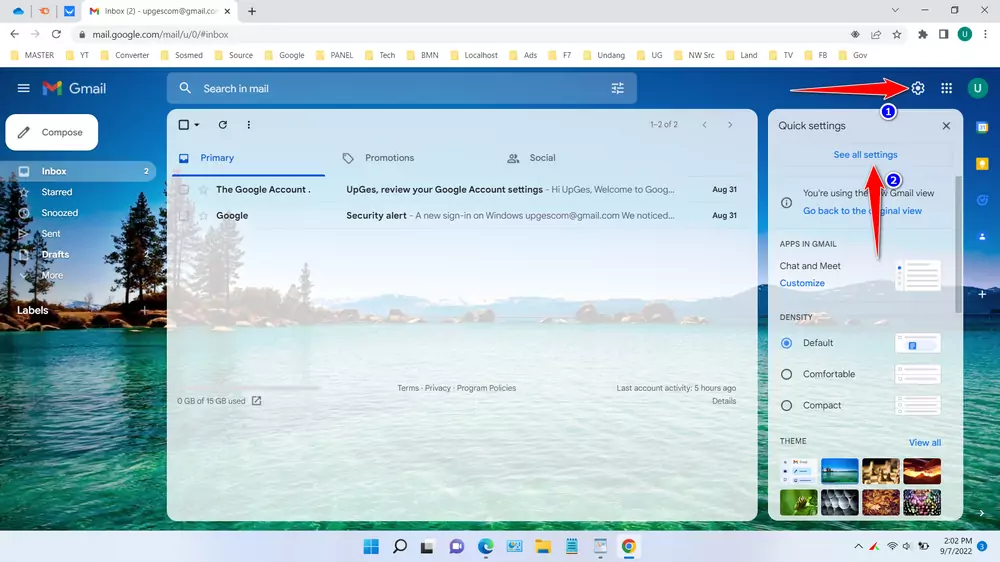The width and height of the screenshot is (1000, 562).
Task: Open the Drafts folder
Action: click(55, 255)
